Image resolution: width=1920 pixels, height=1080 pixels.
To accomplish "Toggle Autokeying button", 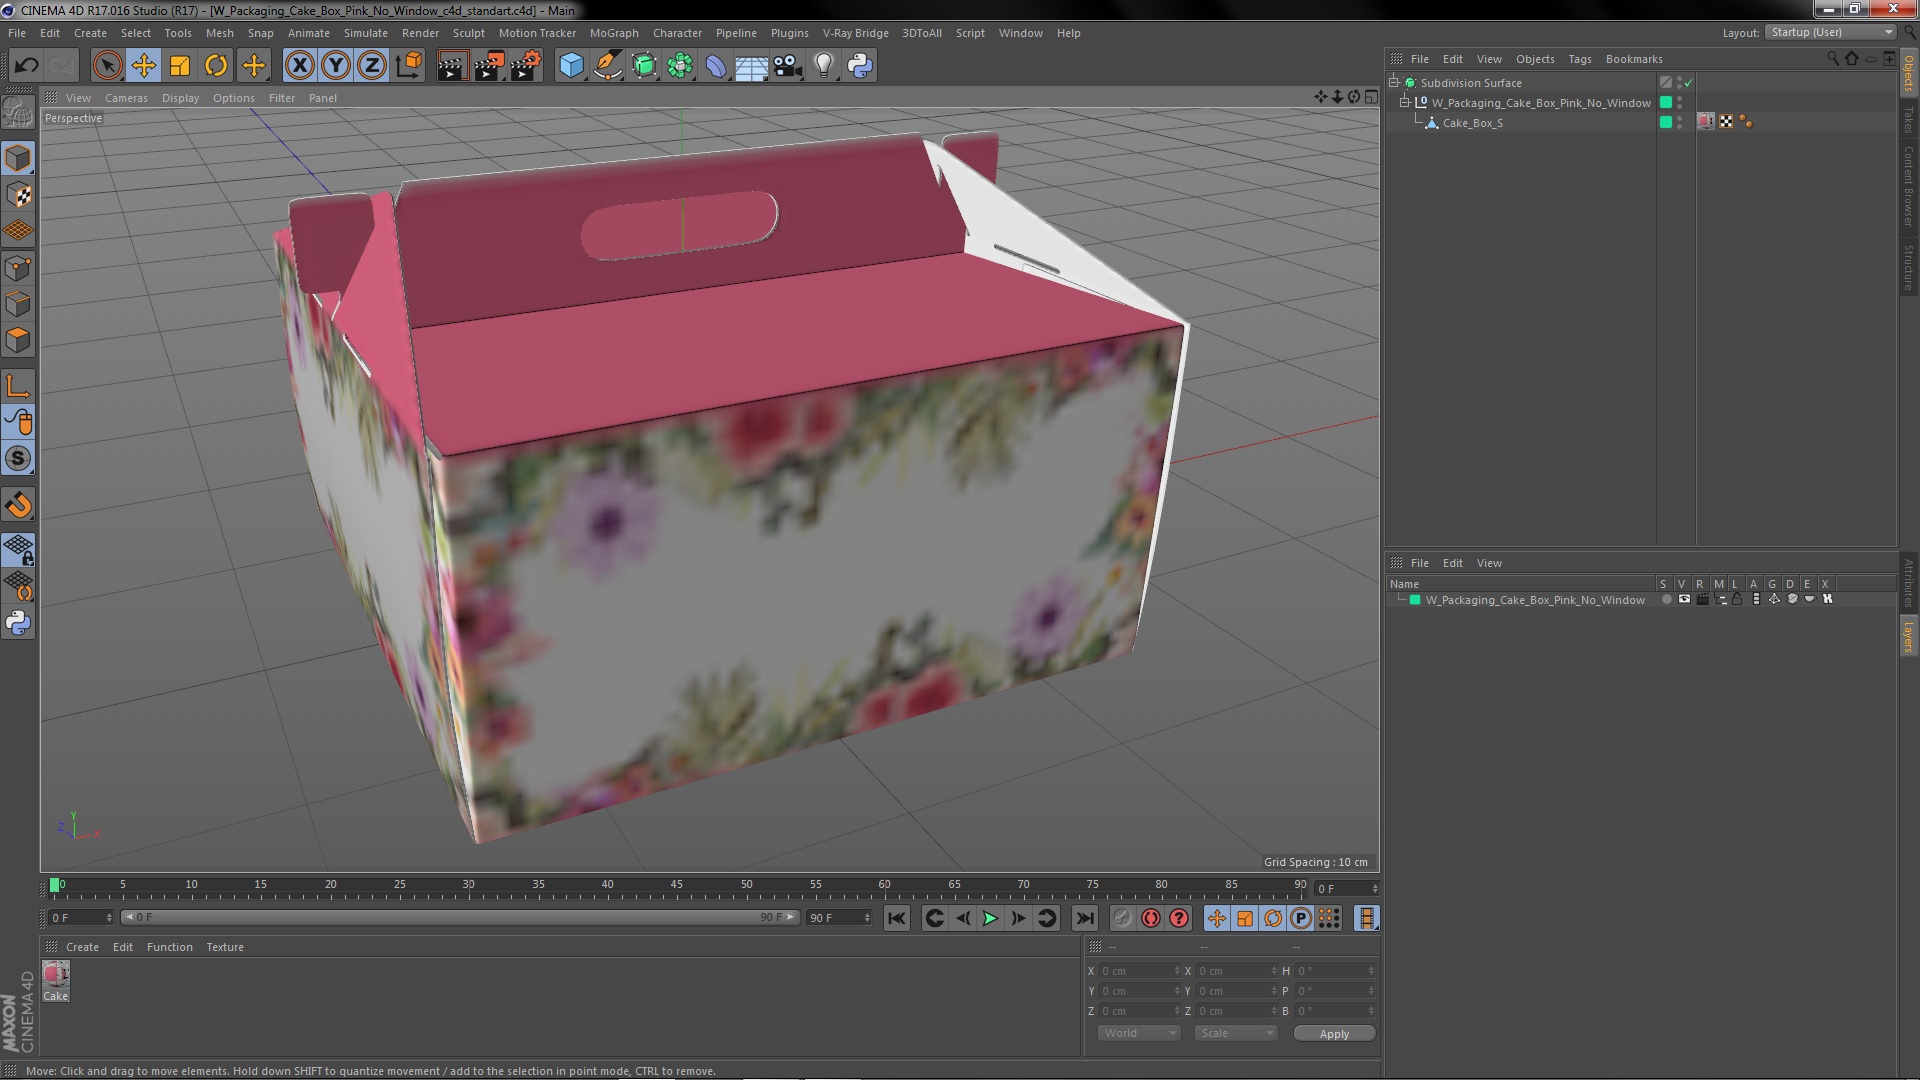I will click(x=1151, y=918).
